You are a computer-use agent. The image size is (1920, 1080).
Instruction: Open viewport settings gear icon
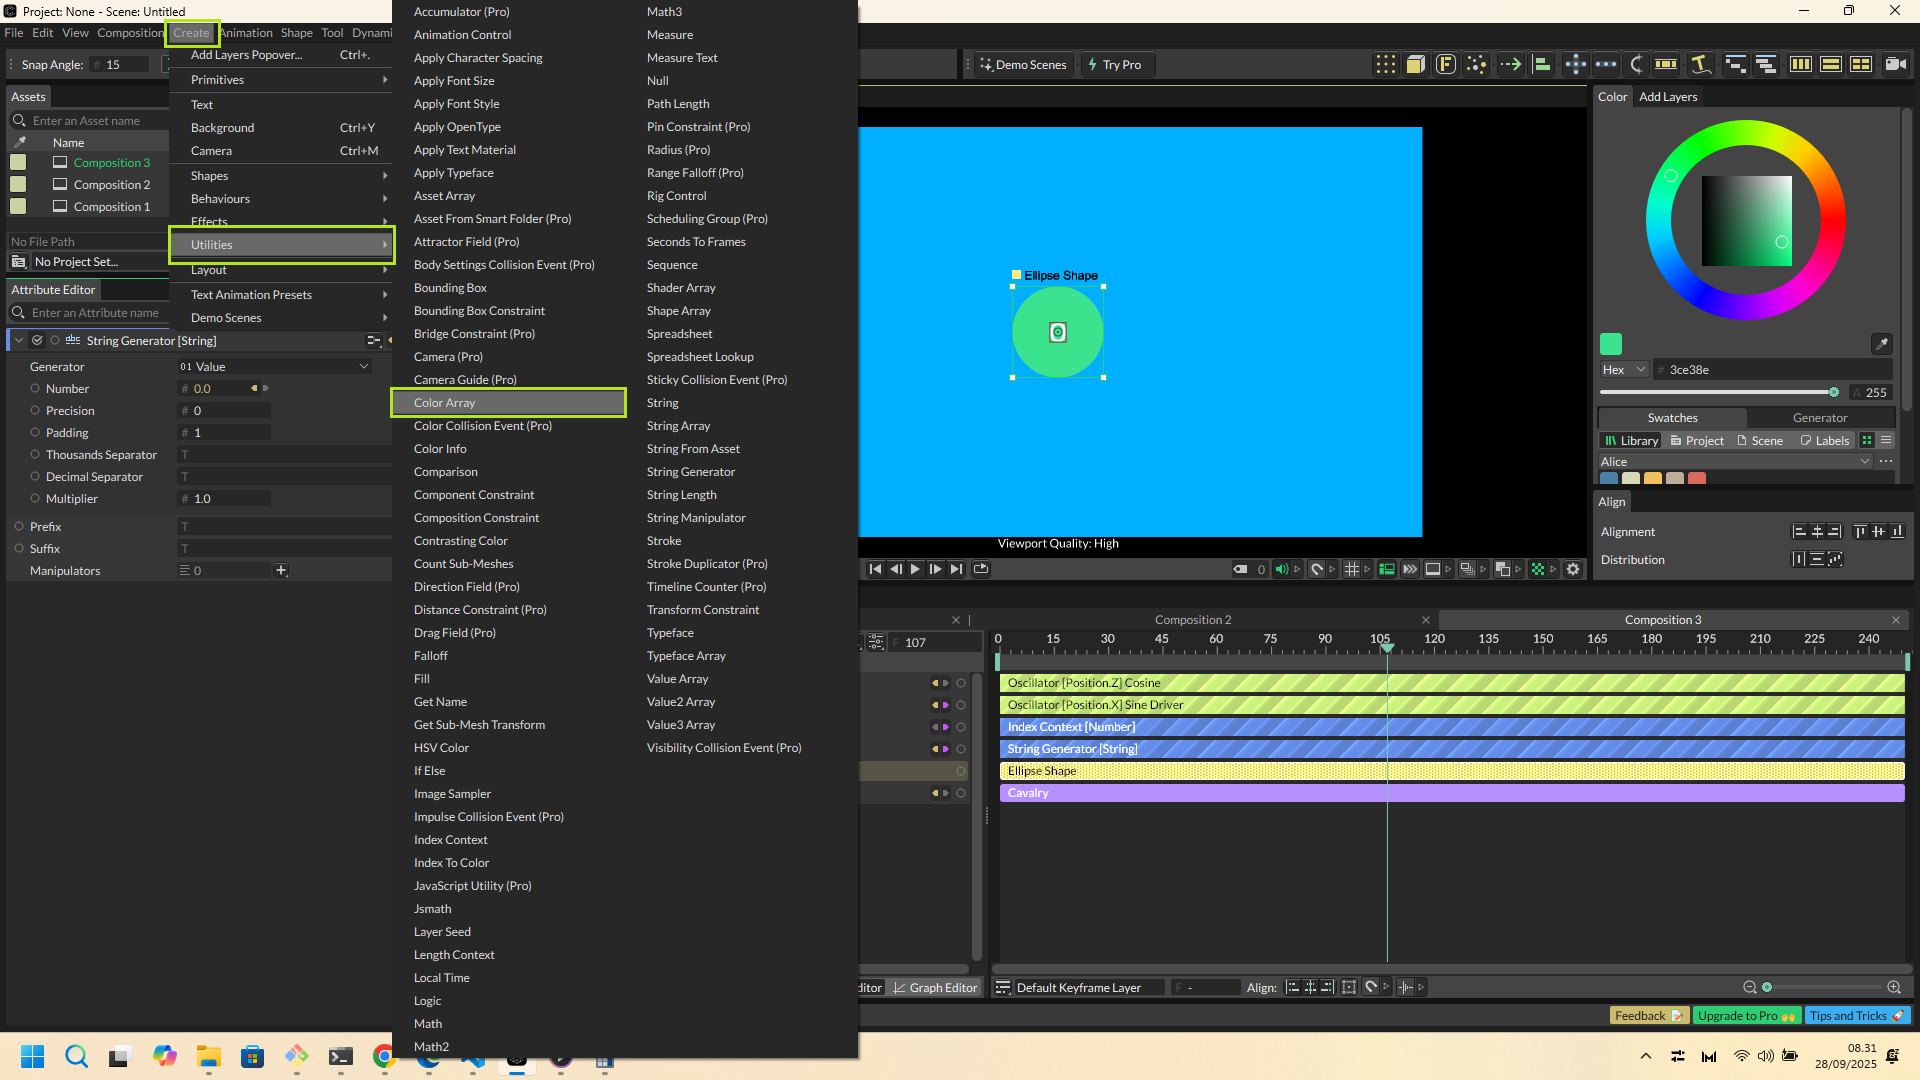(1573, 569)
